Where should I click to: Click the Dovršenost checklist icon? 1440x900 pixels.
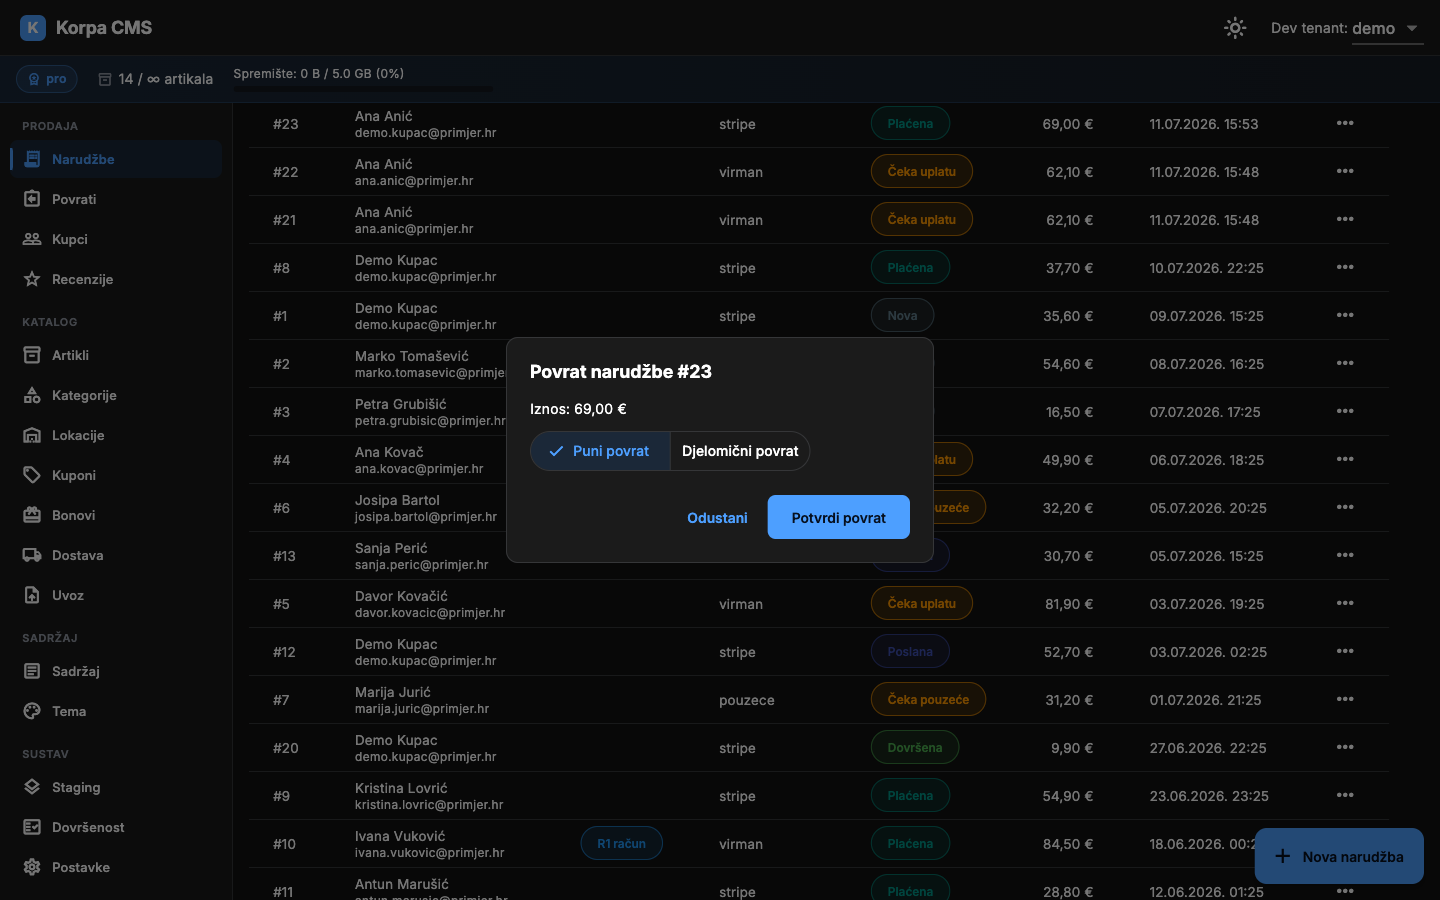32,827
